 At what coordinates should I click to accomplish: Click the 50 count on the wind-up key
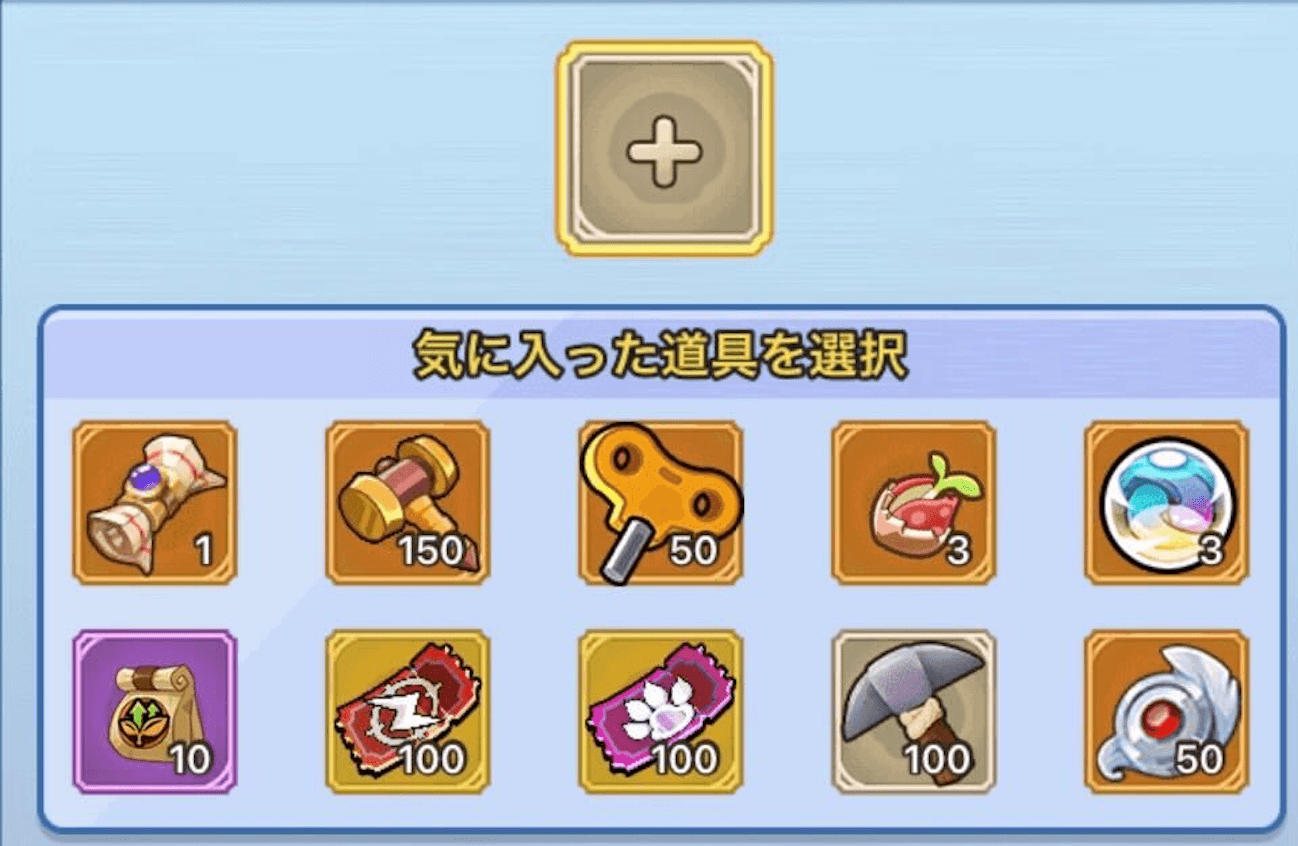pyautogui.click(x=694, y=551)
